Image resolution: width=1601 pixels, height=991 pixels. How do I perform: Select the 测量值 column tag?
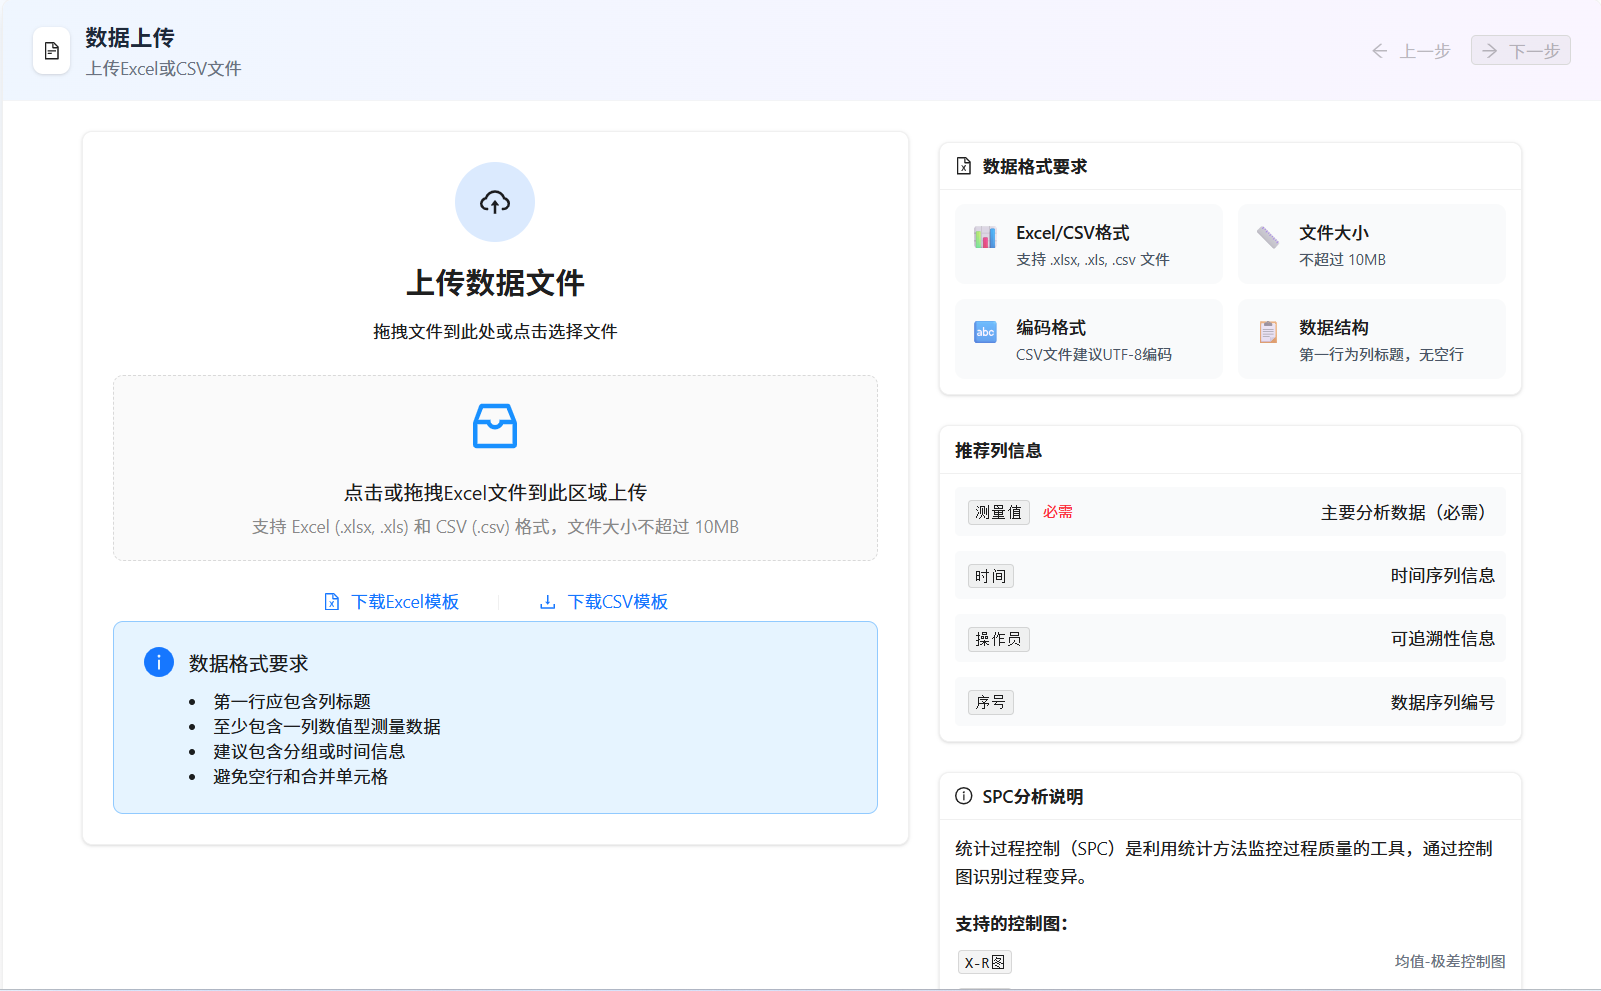pyautogui.click(x=998, y=513)
